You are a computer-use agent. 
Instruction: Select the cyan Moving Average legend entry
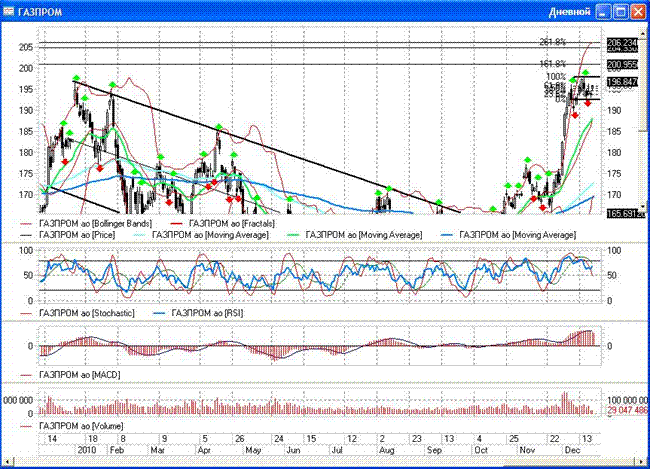click(202, 235)
